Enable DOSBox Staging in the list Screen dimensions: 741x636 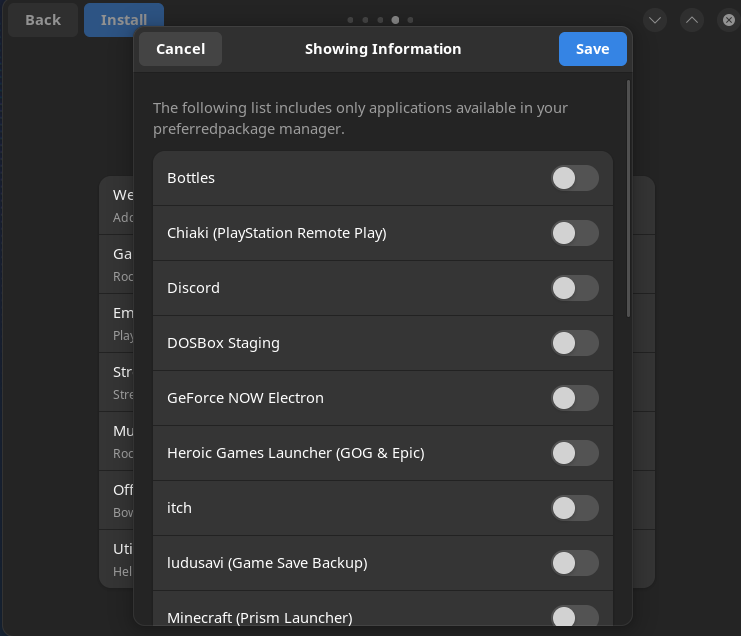tap(574, 343)
